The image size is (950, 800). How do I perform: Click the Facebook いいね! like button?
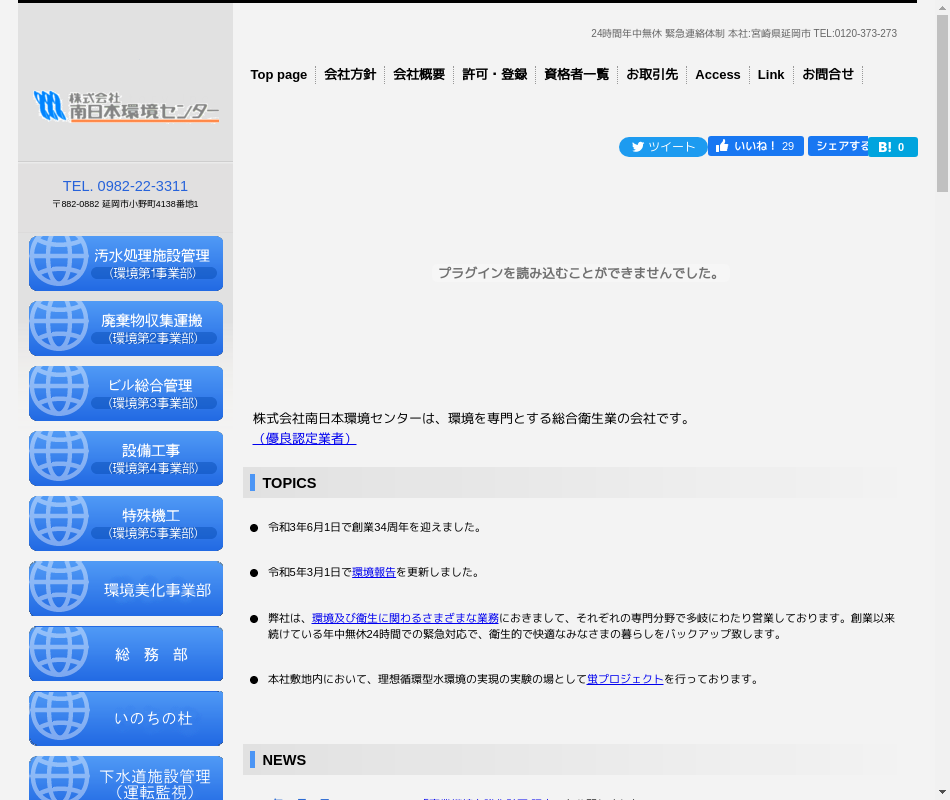(755, 146)
